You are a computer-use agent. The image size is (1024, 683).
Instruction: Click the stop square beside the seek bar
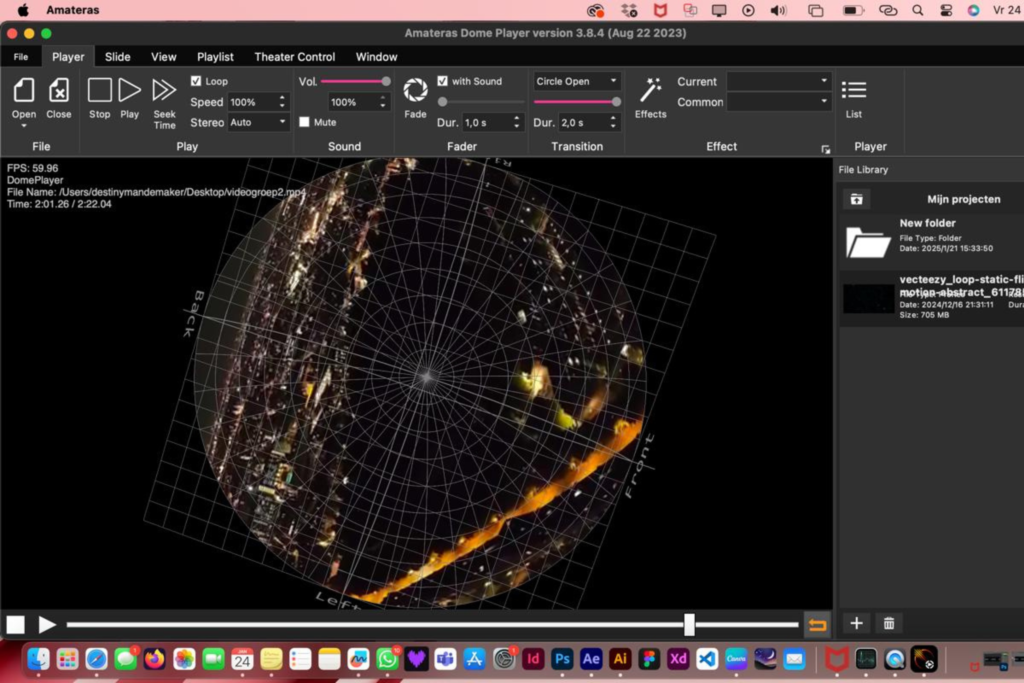click(x=16, y=625)
